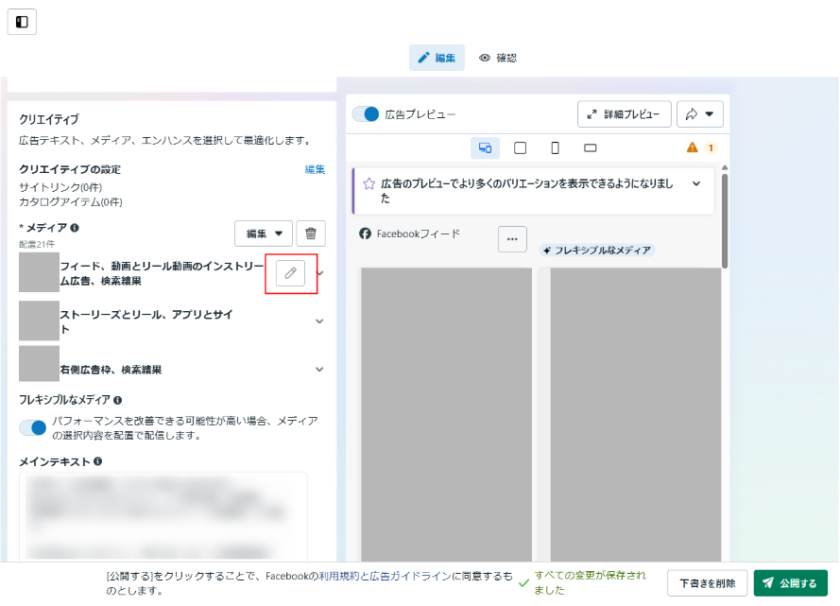Image resolution: width=840 pixels, height=606 pixels.
Task: Select the mobile vertical preview icon
Action: [555, 148]
